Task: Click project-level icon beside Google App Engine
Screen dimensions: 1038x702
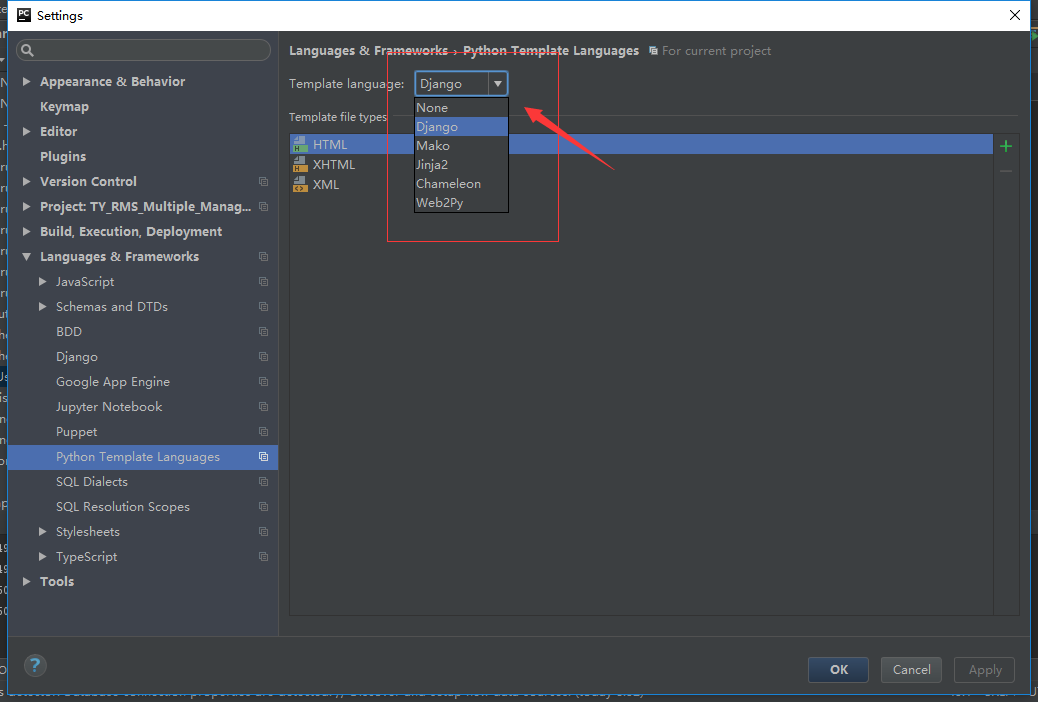Action: (x=263, y=381)
